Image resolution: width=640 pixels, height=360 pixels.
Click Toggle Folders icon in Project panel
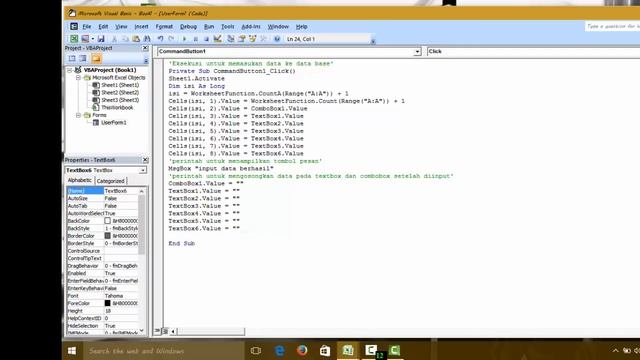[x=96, y=58]
